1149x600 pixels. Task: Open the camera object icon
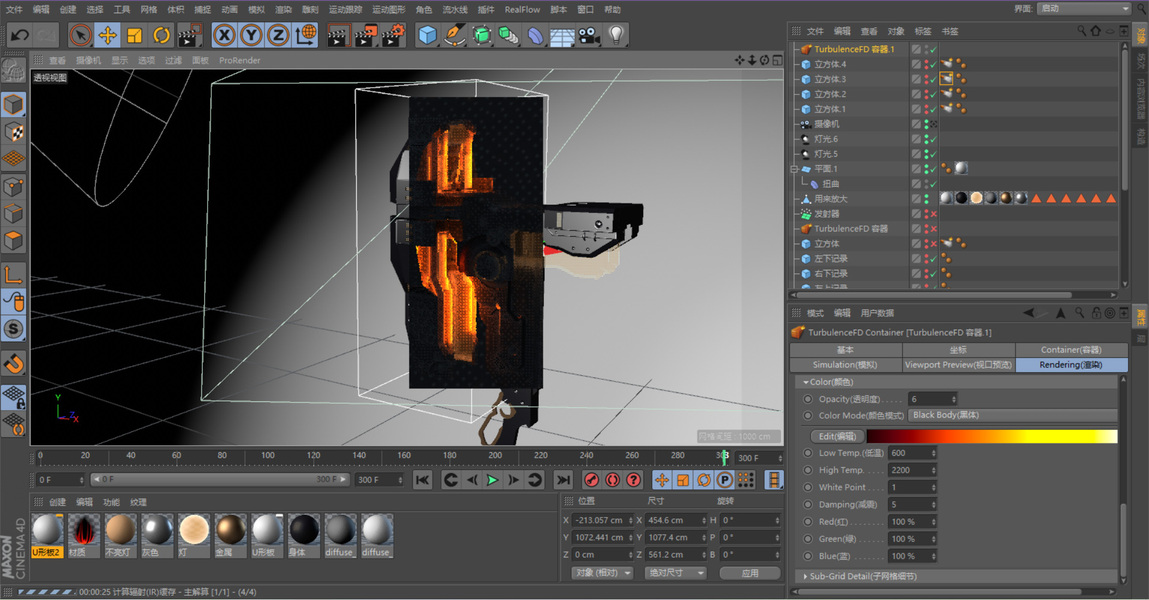click(x=589, y=36)
